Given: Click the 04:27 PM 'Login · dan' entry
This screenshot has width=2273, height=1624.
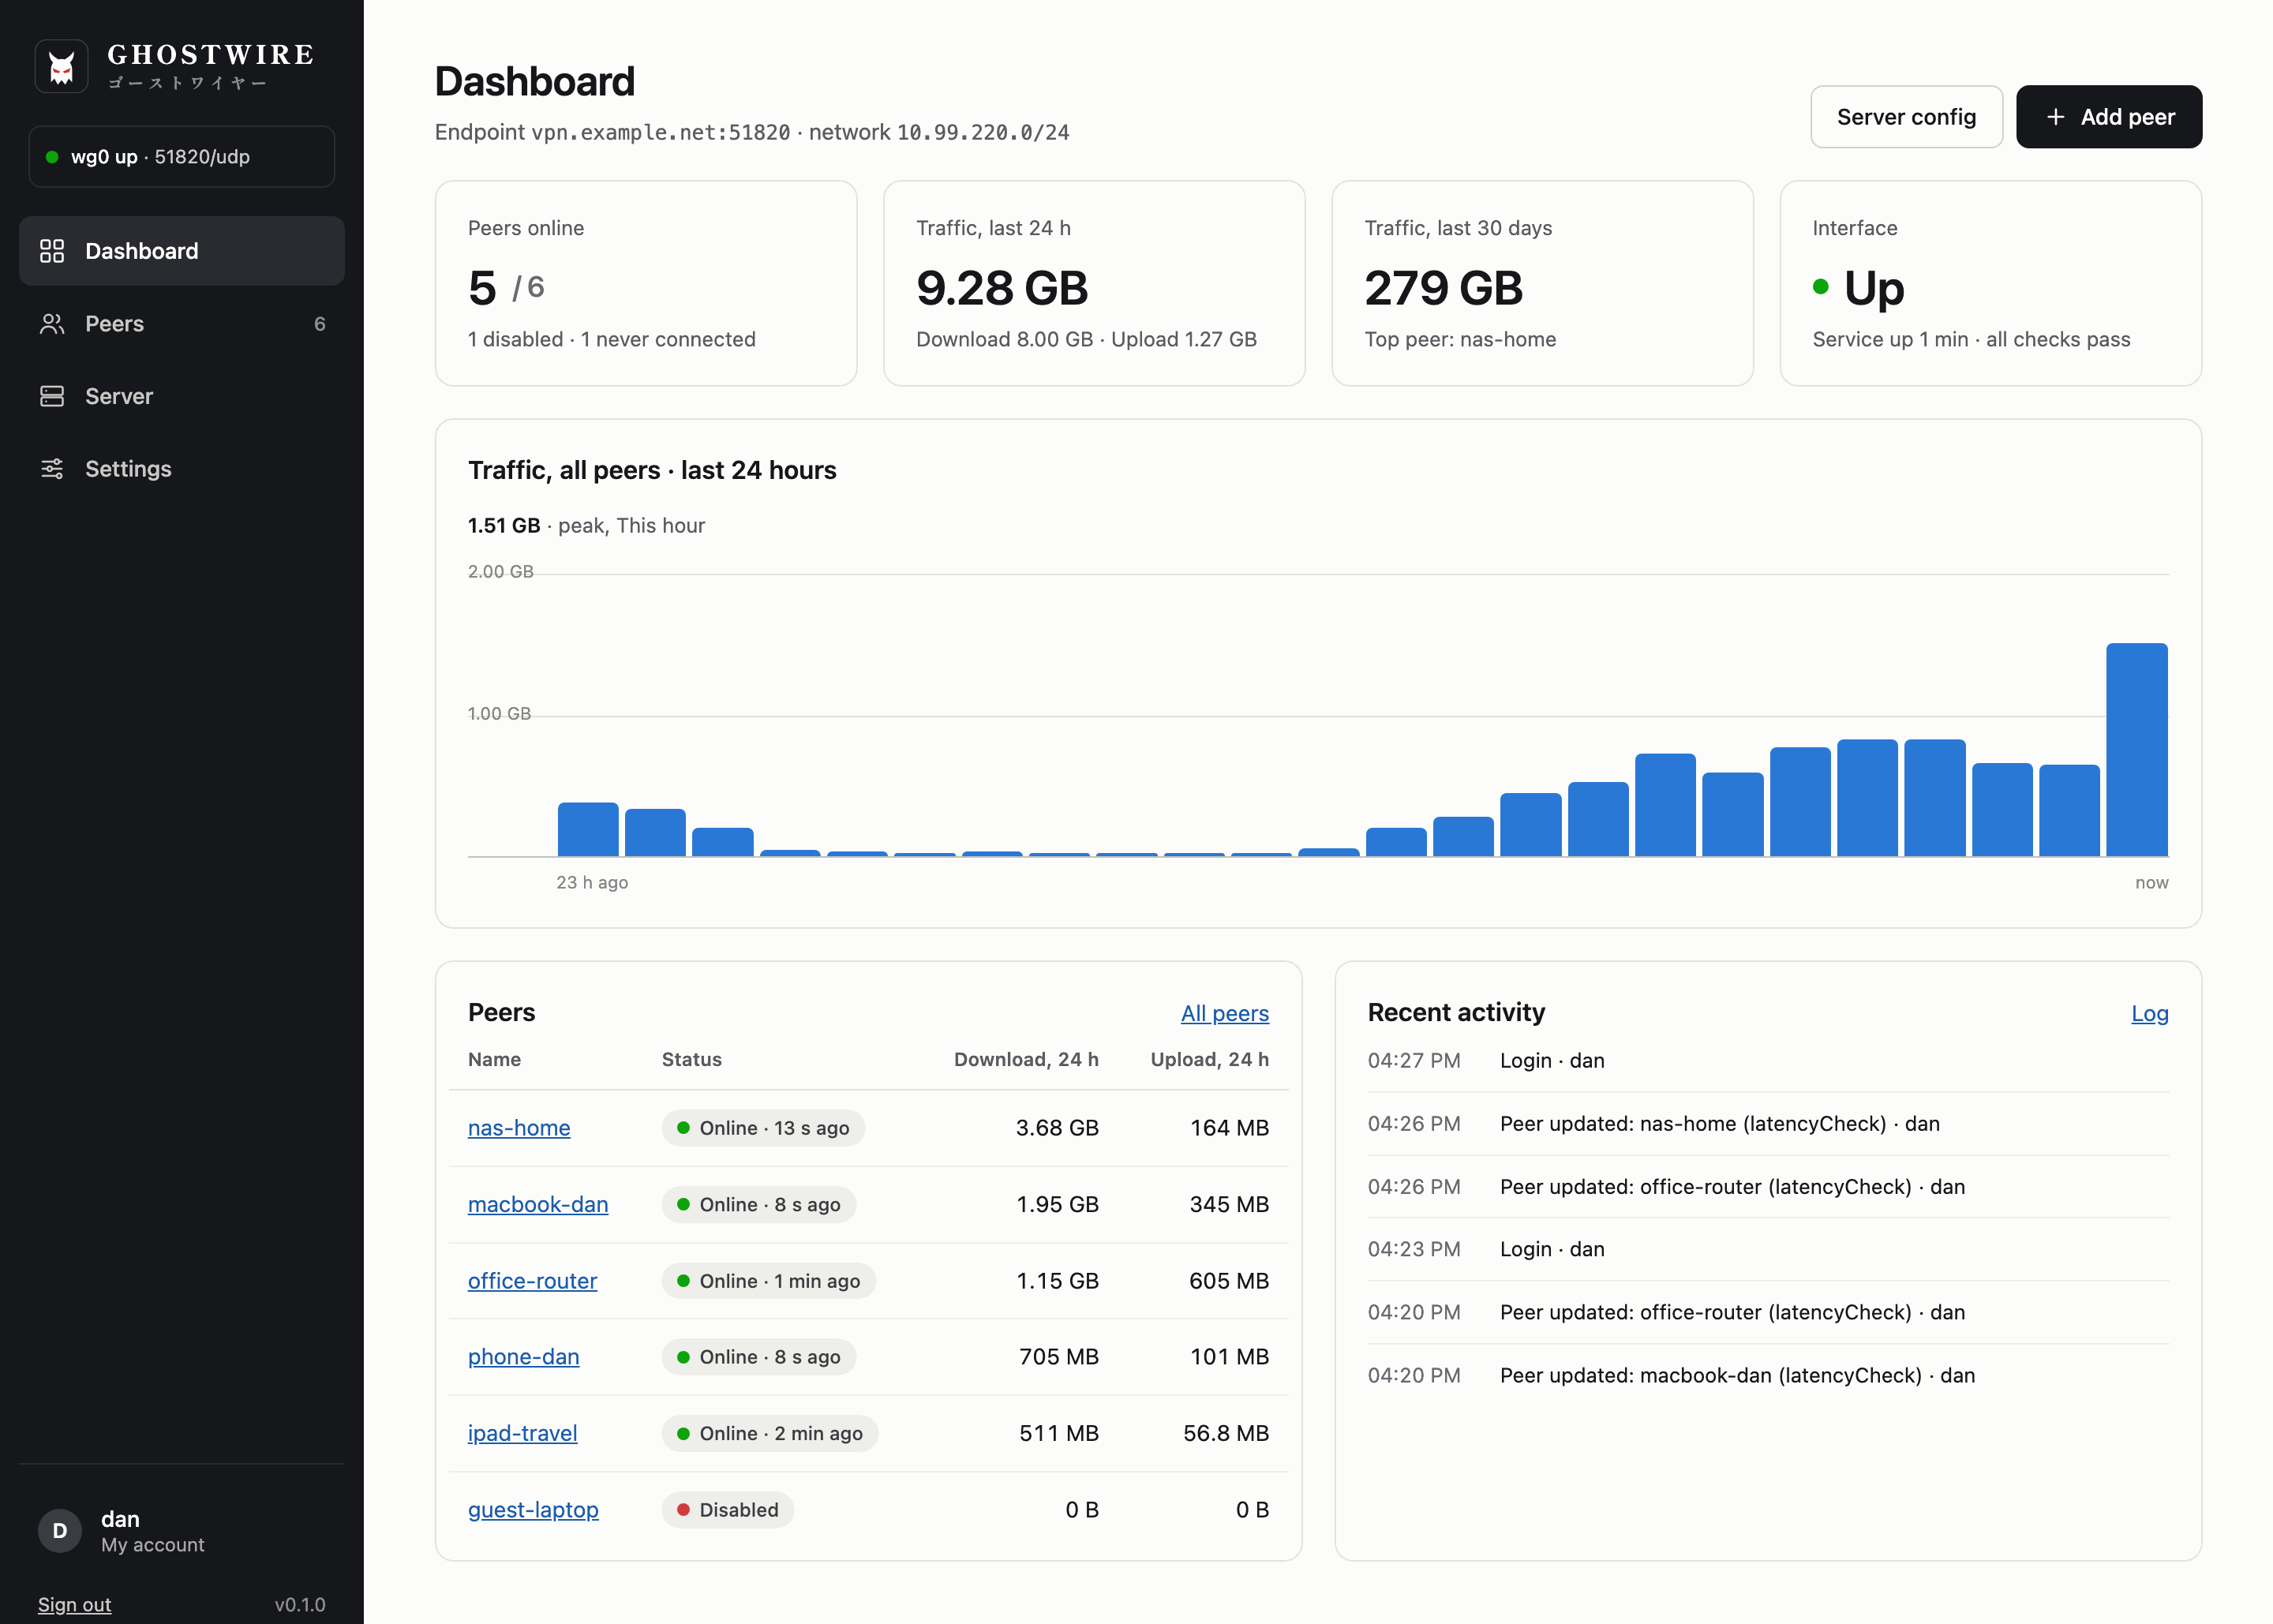Looking at the screenshot, I should (1768, 1061).
